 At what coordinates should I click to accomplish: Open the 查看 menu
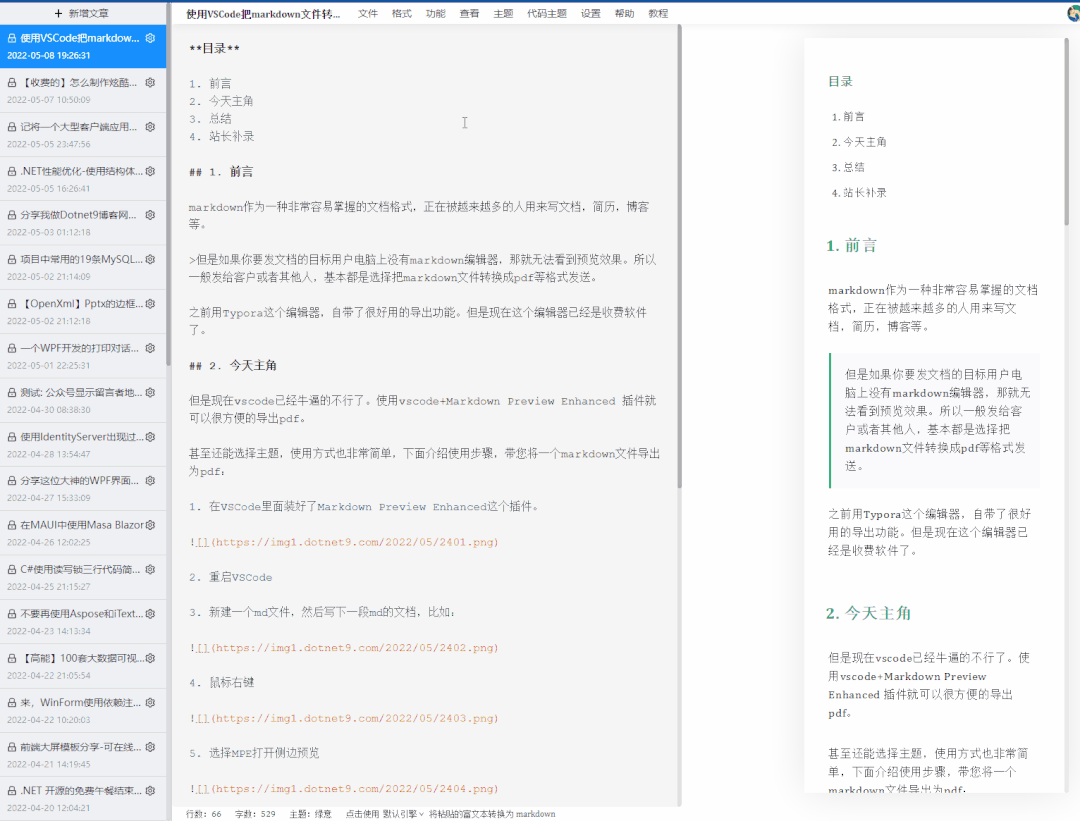pyautogui.click(x=469, y=13)
